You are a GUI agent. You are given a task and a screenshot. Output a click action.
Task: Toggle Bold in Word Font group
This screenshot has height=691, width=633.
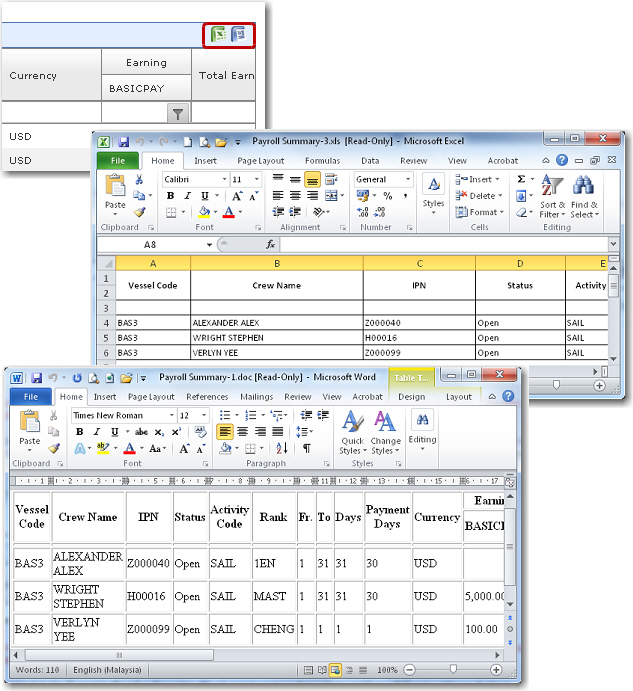[79, 432]
